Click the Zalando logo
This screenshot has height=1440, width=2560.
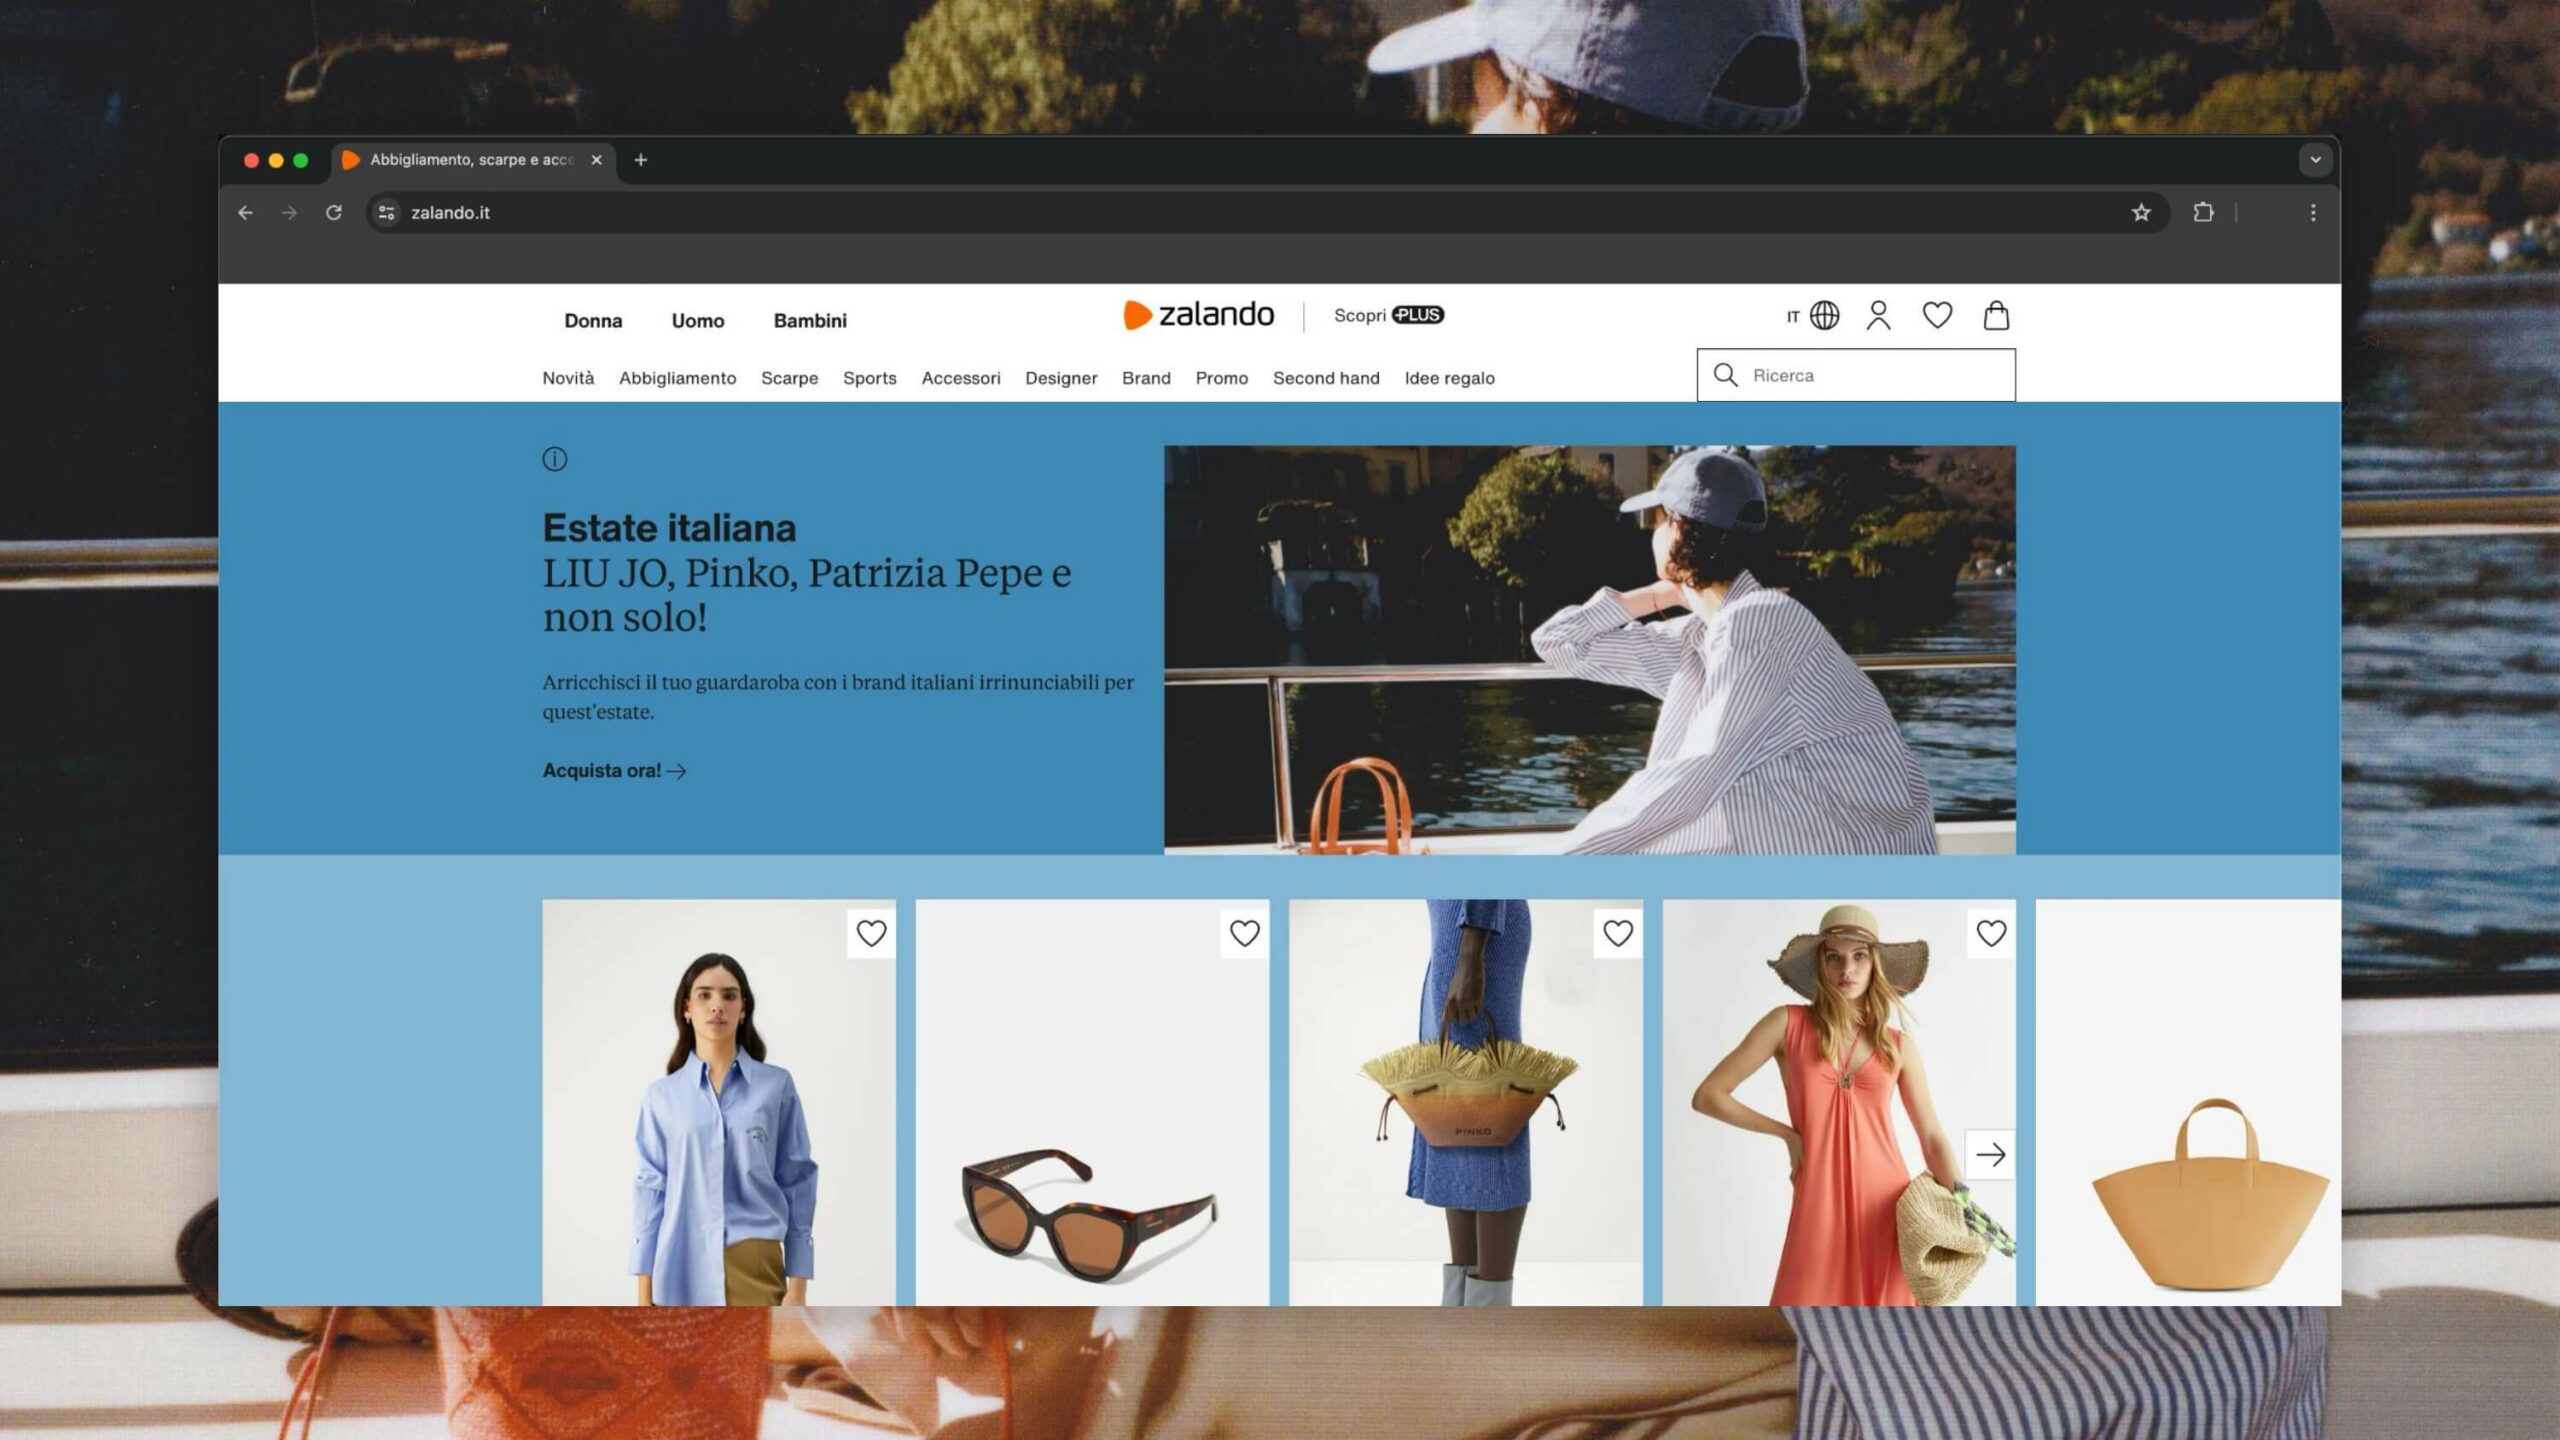click(1198, 315)
